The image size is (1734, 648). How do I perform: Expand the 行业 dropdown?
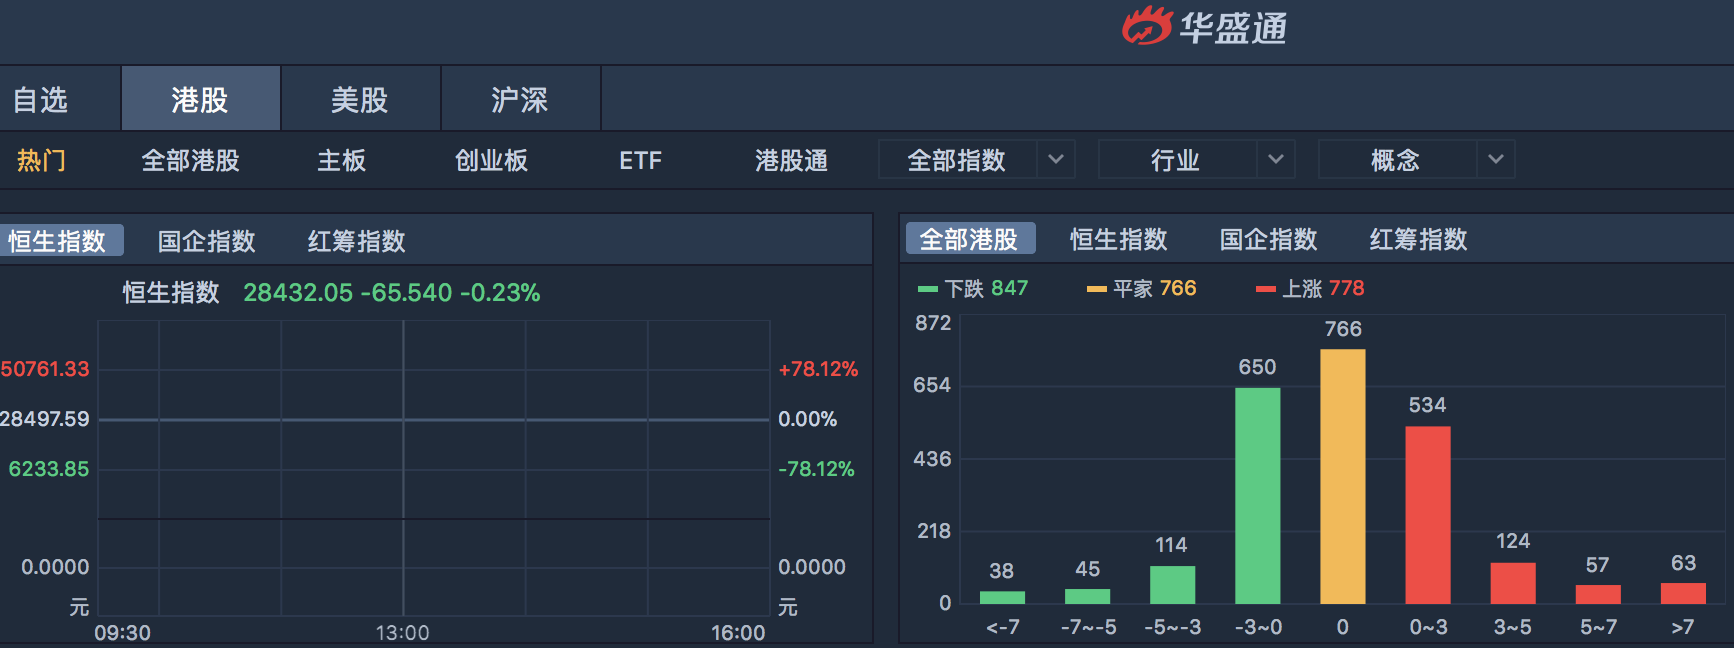(x=1275, y=160)
